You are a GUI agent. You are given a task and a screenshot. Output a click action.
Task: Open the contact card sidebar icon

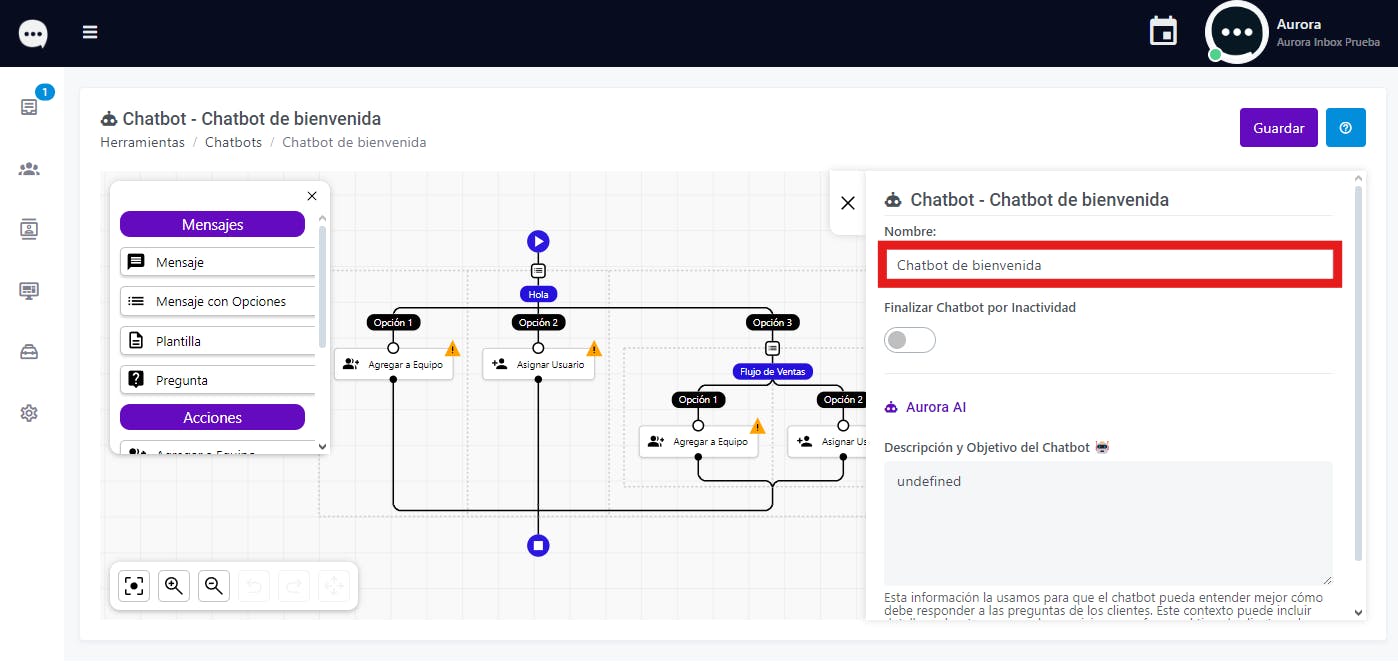point(29,229)
